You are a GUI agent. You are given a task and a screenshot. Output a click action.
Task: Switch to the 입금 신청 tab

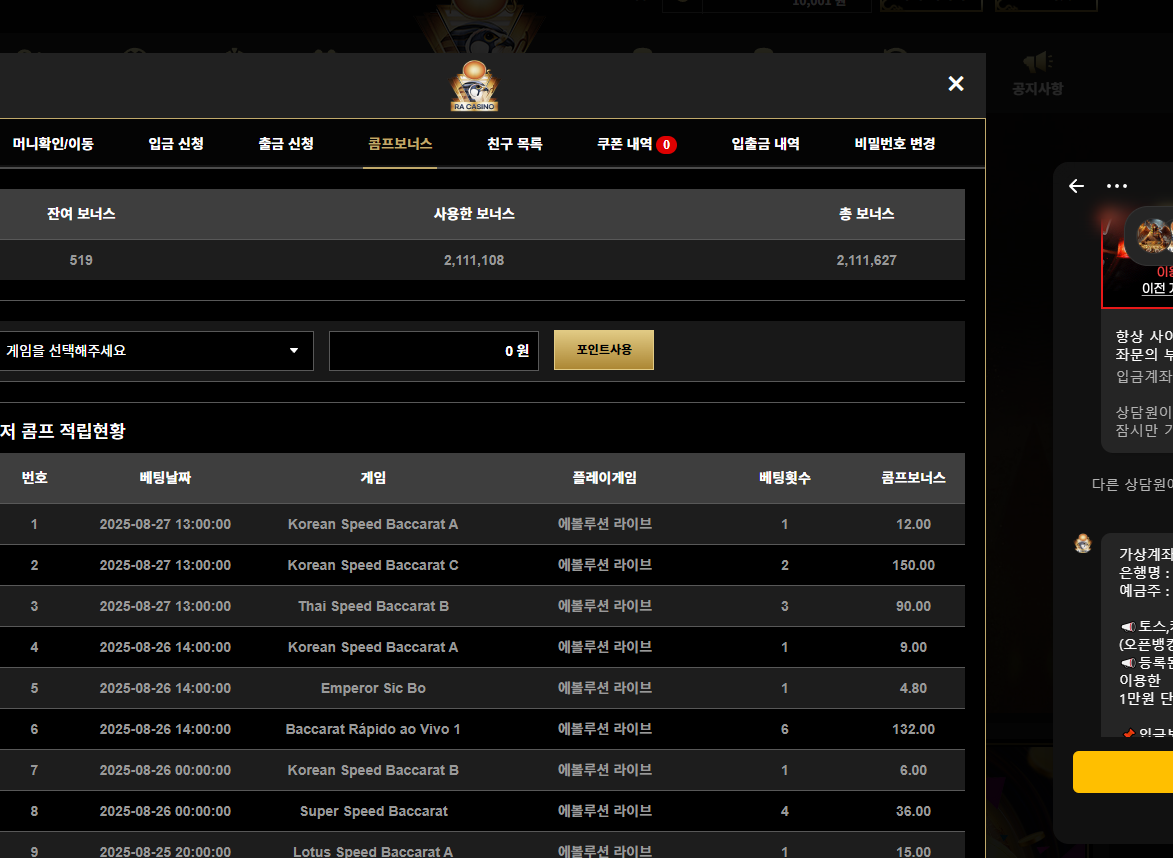click(176, 144)
